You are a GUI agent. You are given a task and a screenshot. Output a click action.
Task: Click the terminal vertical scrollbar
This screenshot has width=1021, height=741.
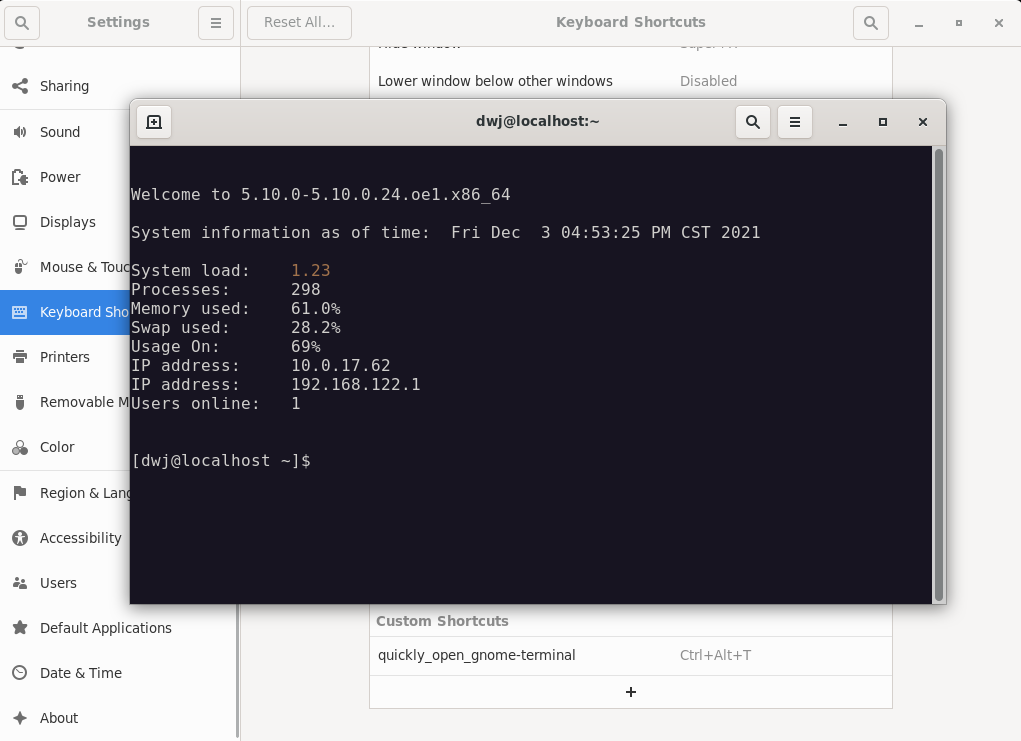(938, 374)
